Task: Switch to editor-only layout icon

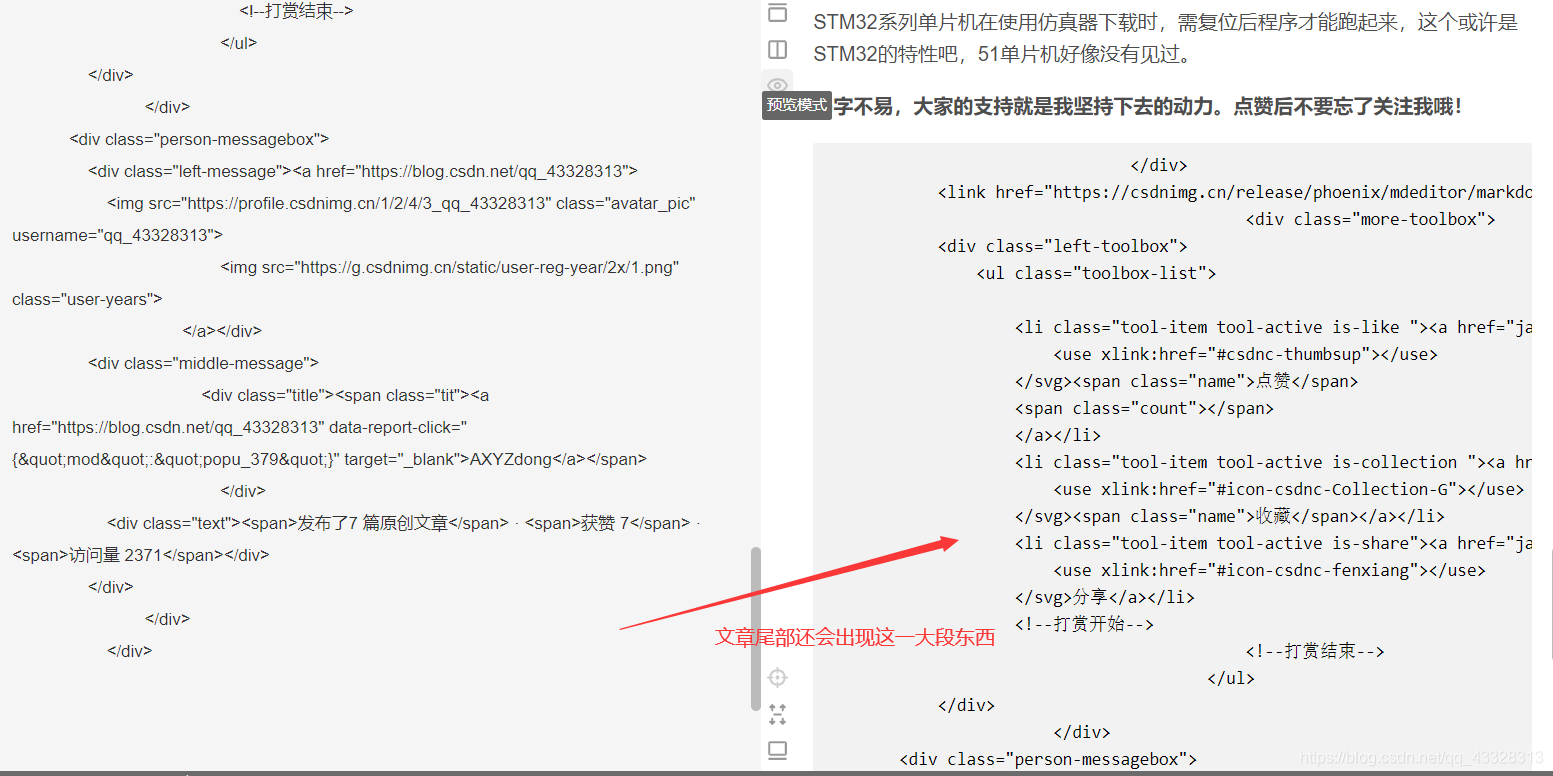Action: (777, 12)
